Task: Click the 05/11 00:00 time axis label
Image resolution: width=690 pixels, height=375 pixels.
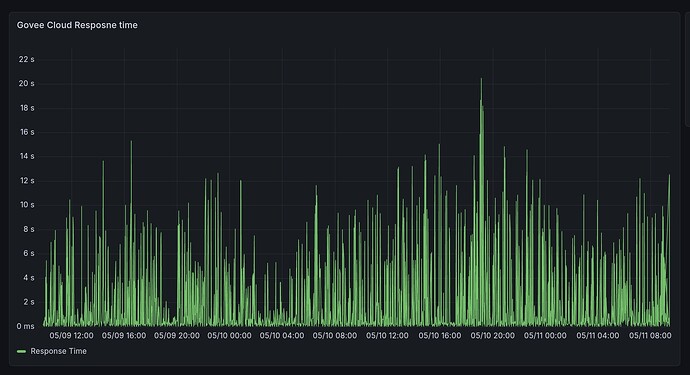Action: 545,335
